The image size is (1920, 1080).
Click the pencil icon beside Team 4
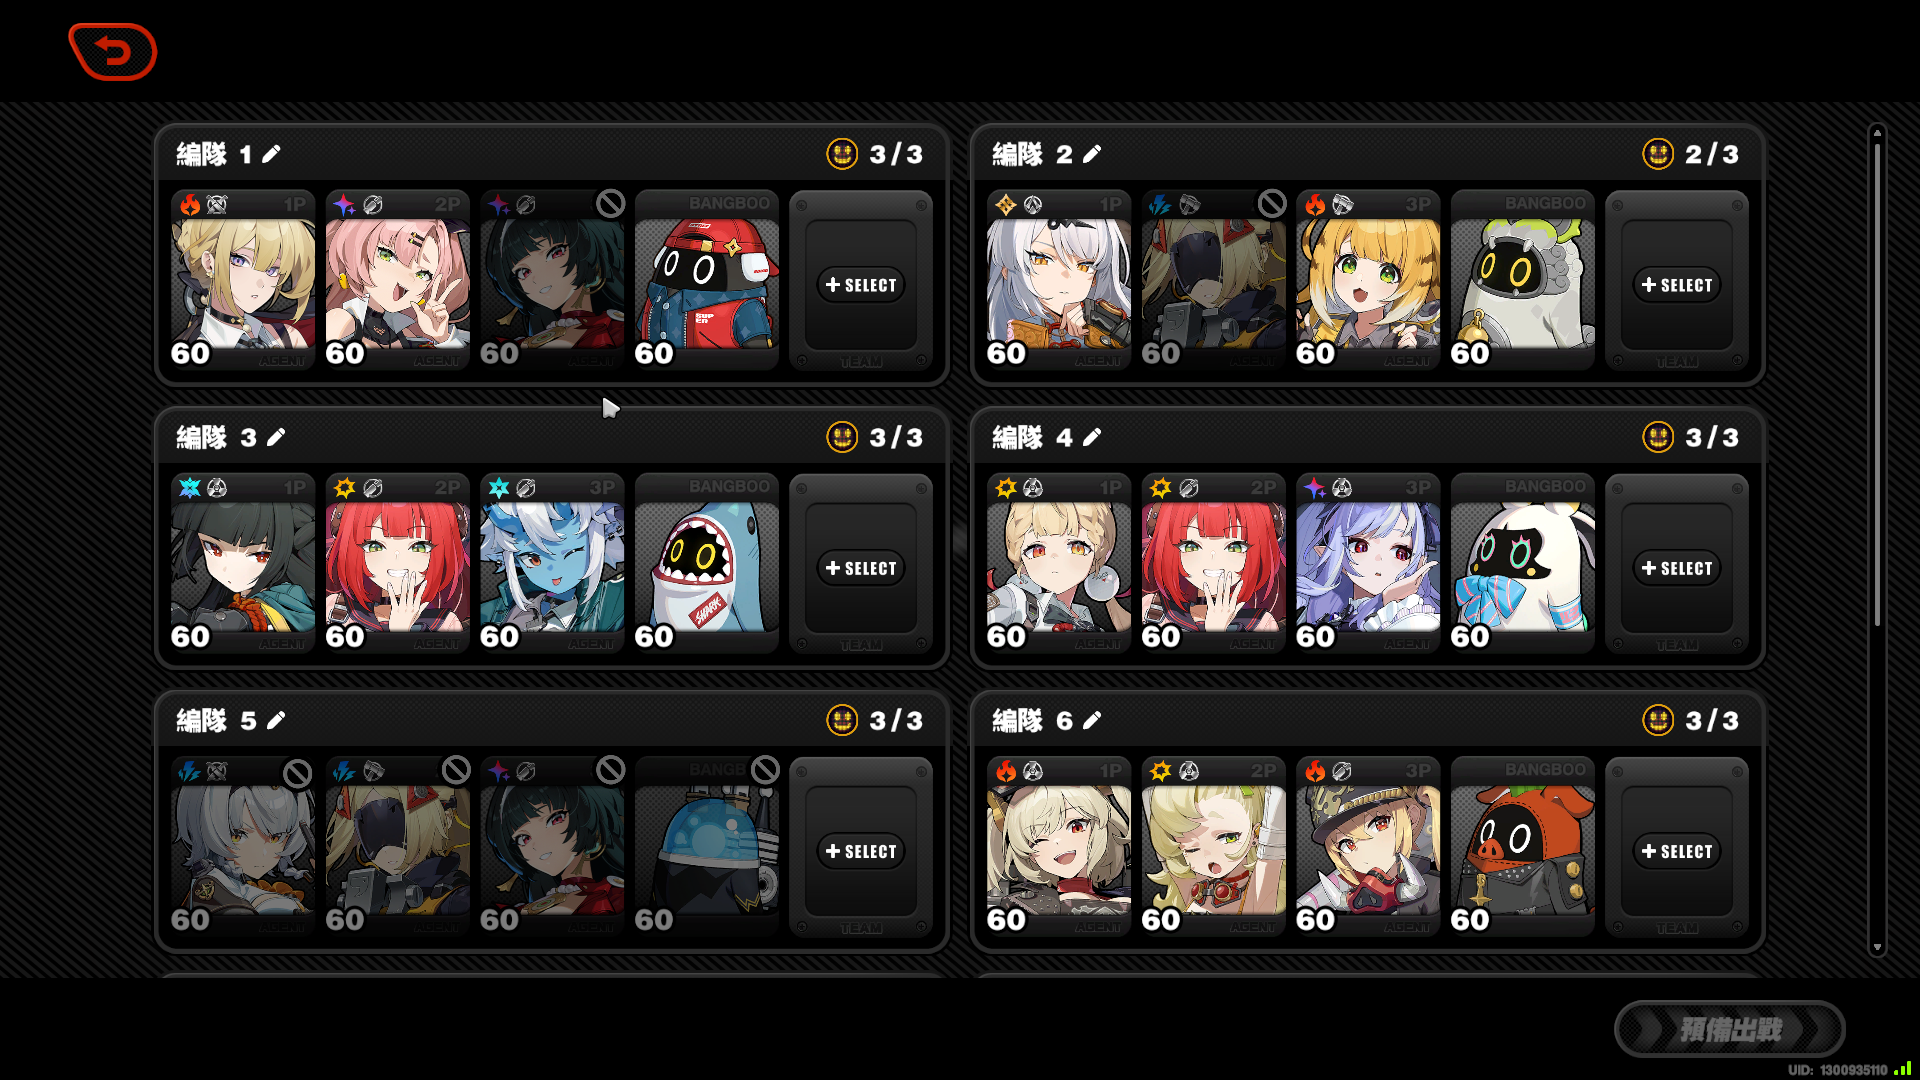[x=1092, y=437]
